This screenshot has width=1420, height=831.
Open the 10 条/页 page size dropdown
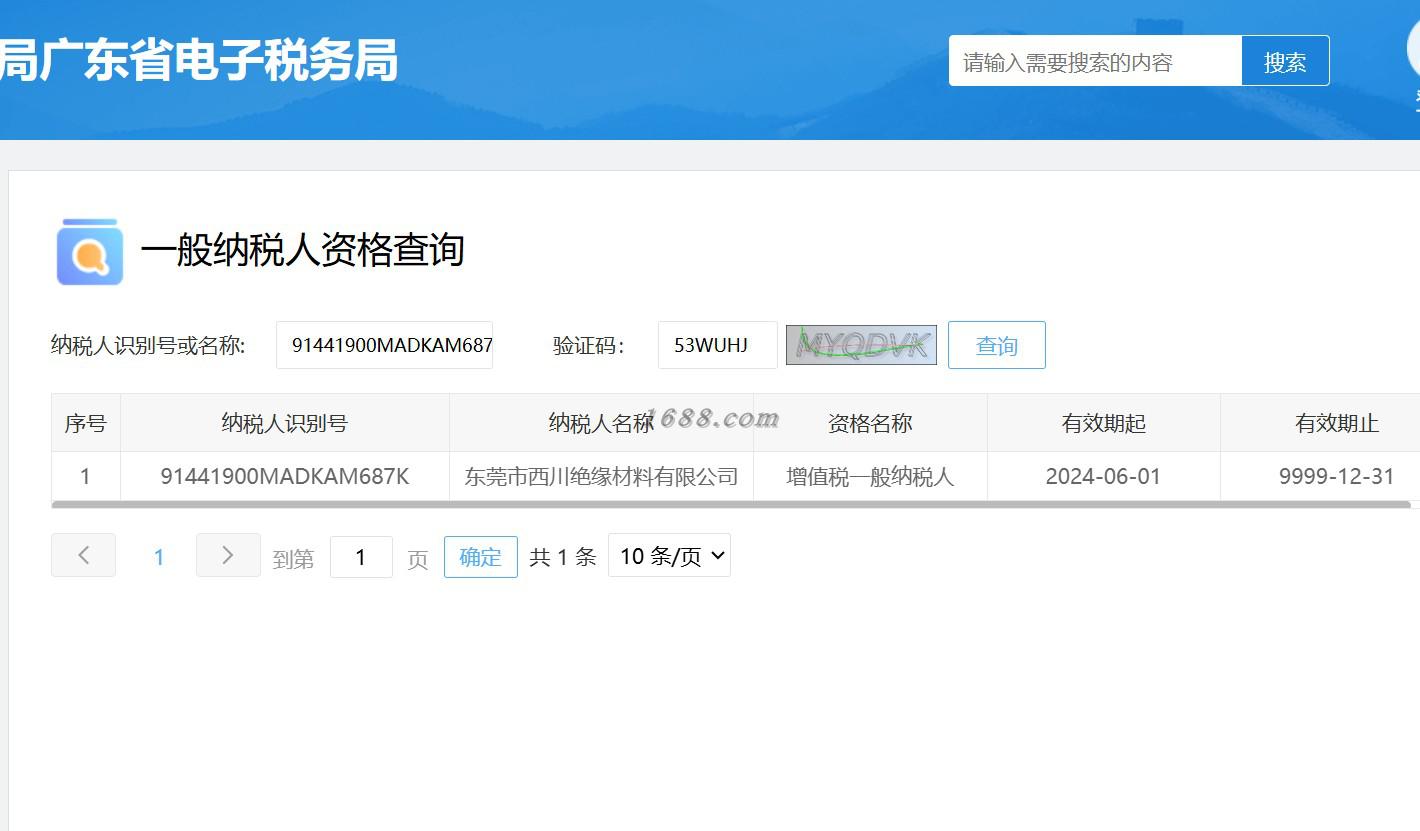[669, 556]
